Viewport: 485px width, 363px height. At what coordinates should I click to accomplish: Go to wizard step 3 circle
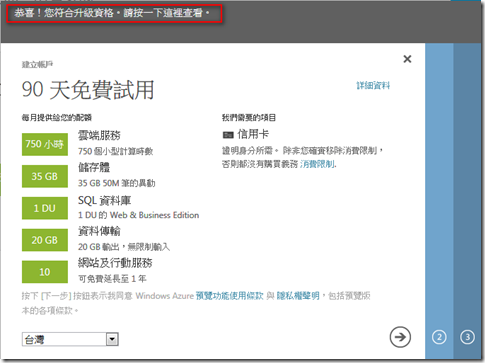(x=467, y=337)
